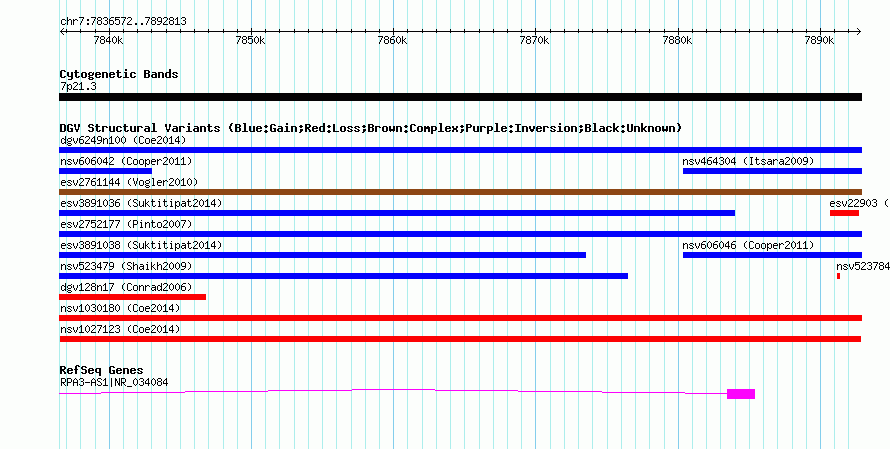The image size is (890, 449).
Task: Click the blue bar under esv2752177
Action: [460, 234]
